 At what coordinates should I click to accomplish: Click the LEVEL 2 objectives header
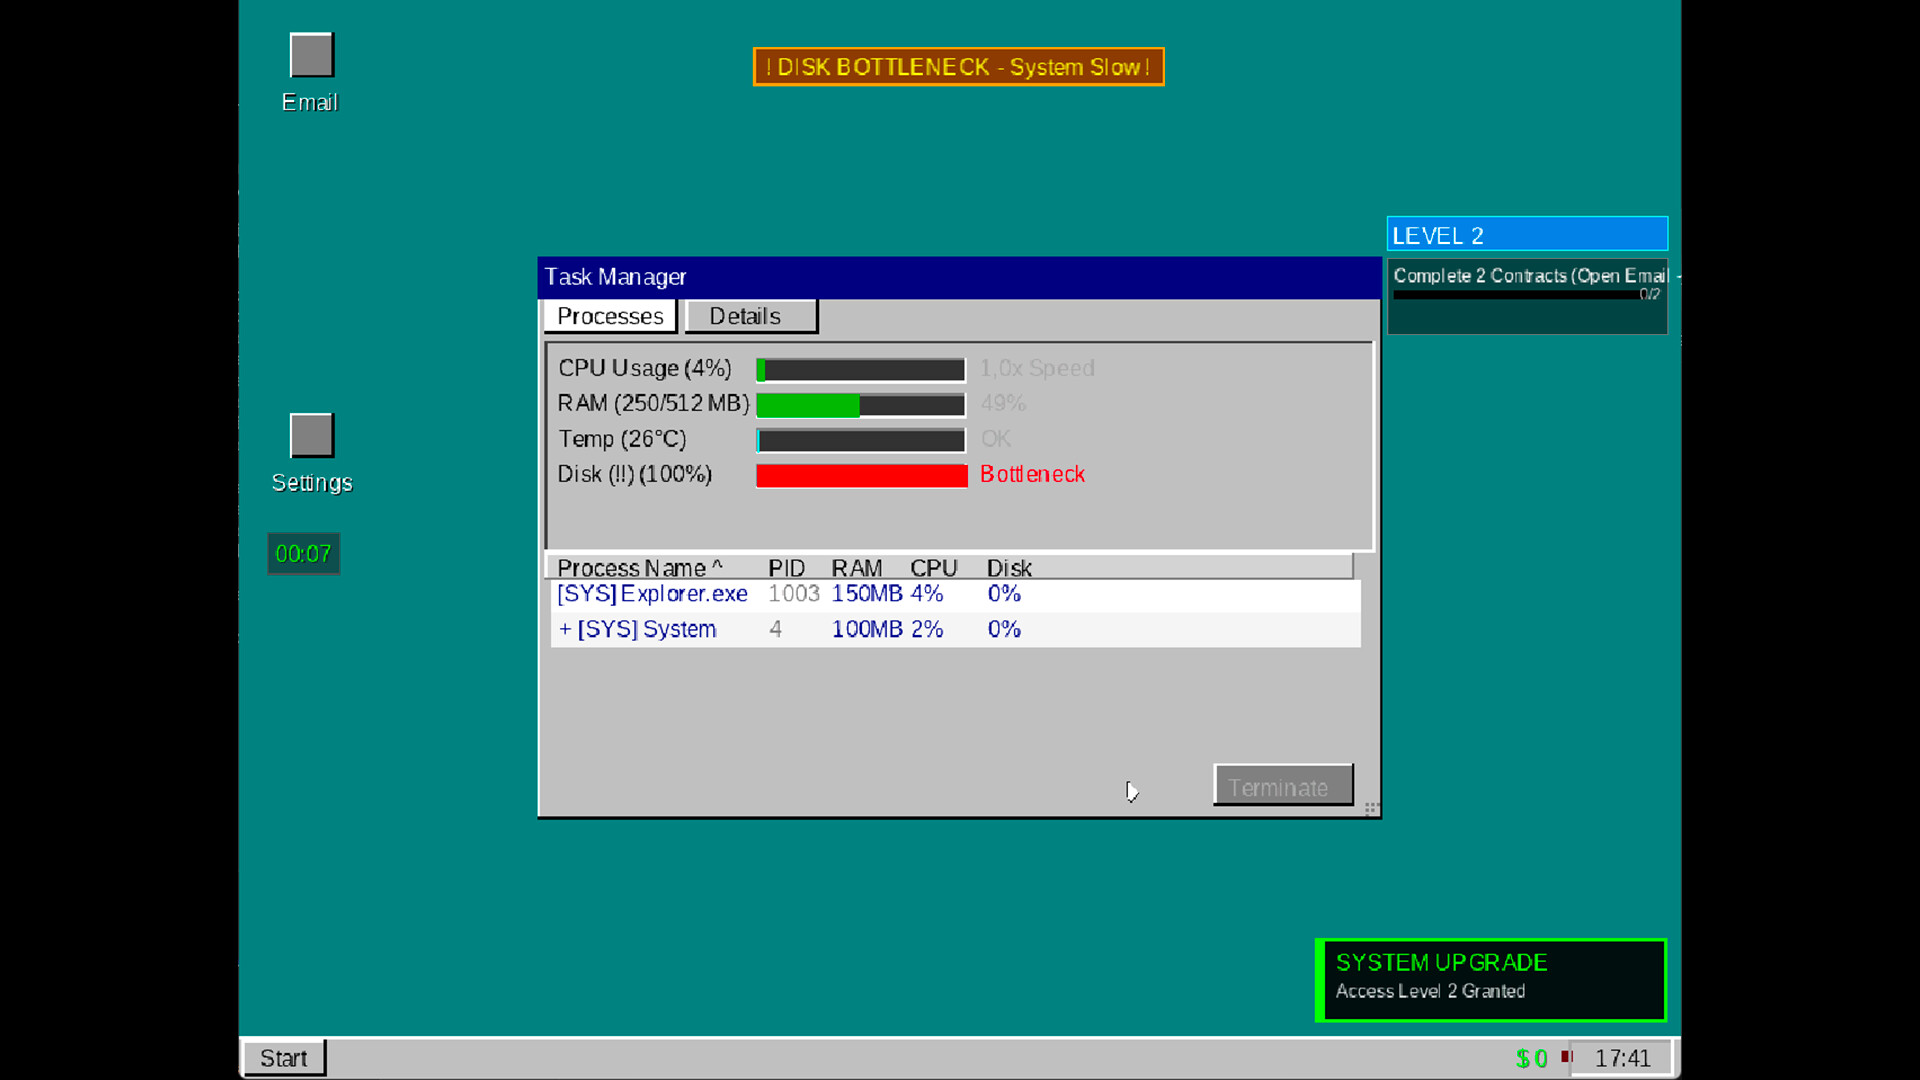pyautogui.click(x=1527, y=233)
